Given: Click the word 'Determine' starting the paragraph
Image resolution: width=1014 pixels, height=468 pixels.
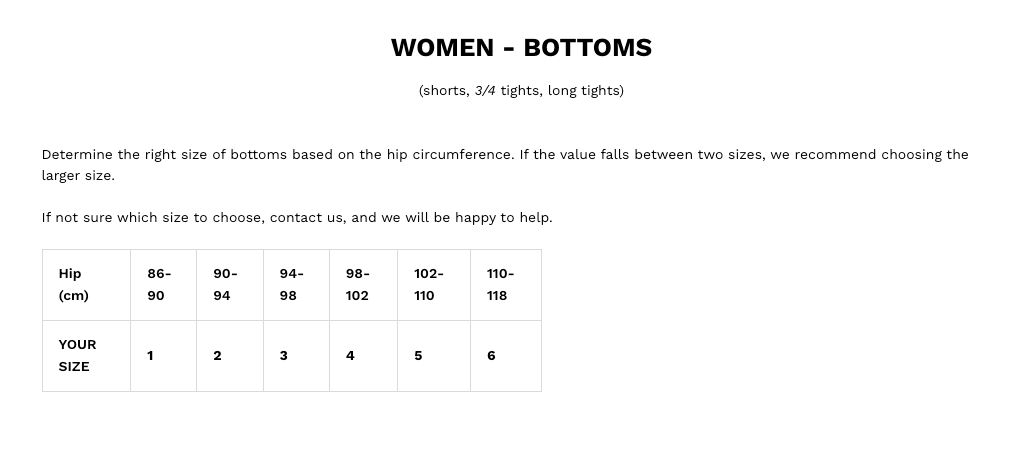Looking at the screenshot, I should point(77,155).
